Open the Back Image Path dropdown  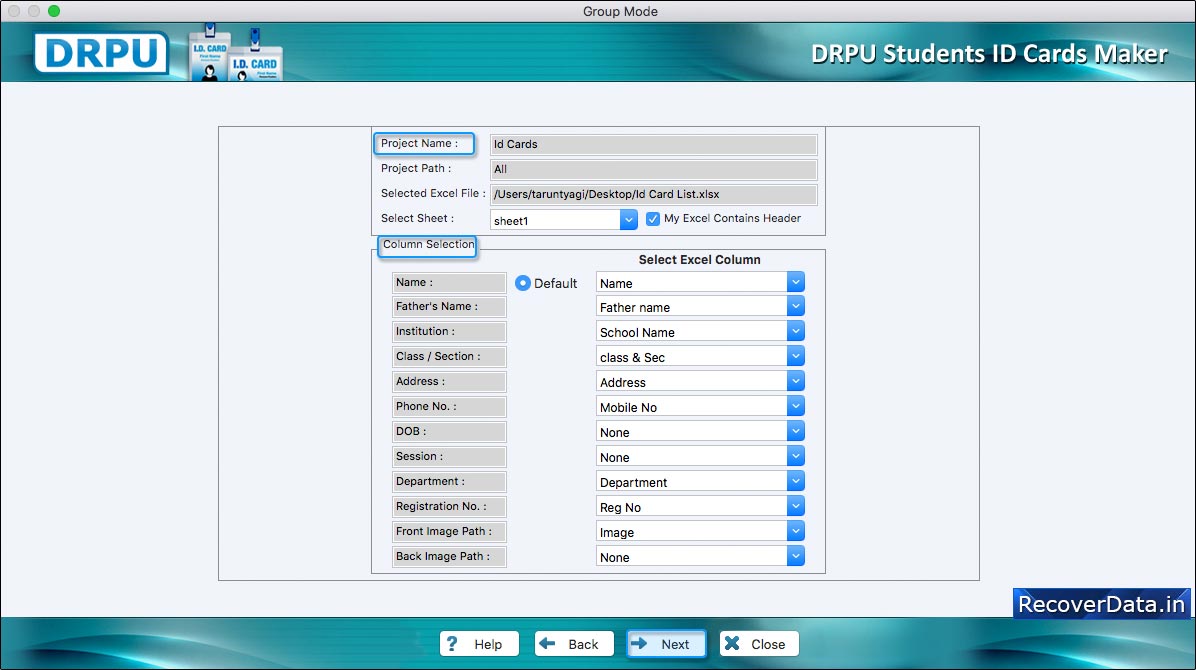pyautogui.click(x=796, y=557)
